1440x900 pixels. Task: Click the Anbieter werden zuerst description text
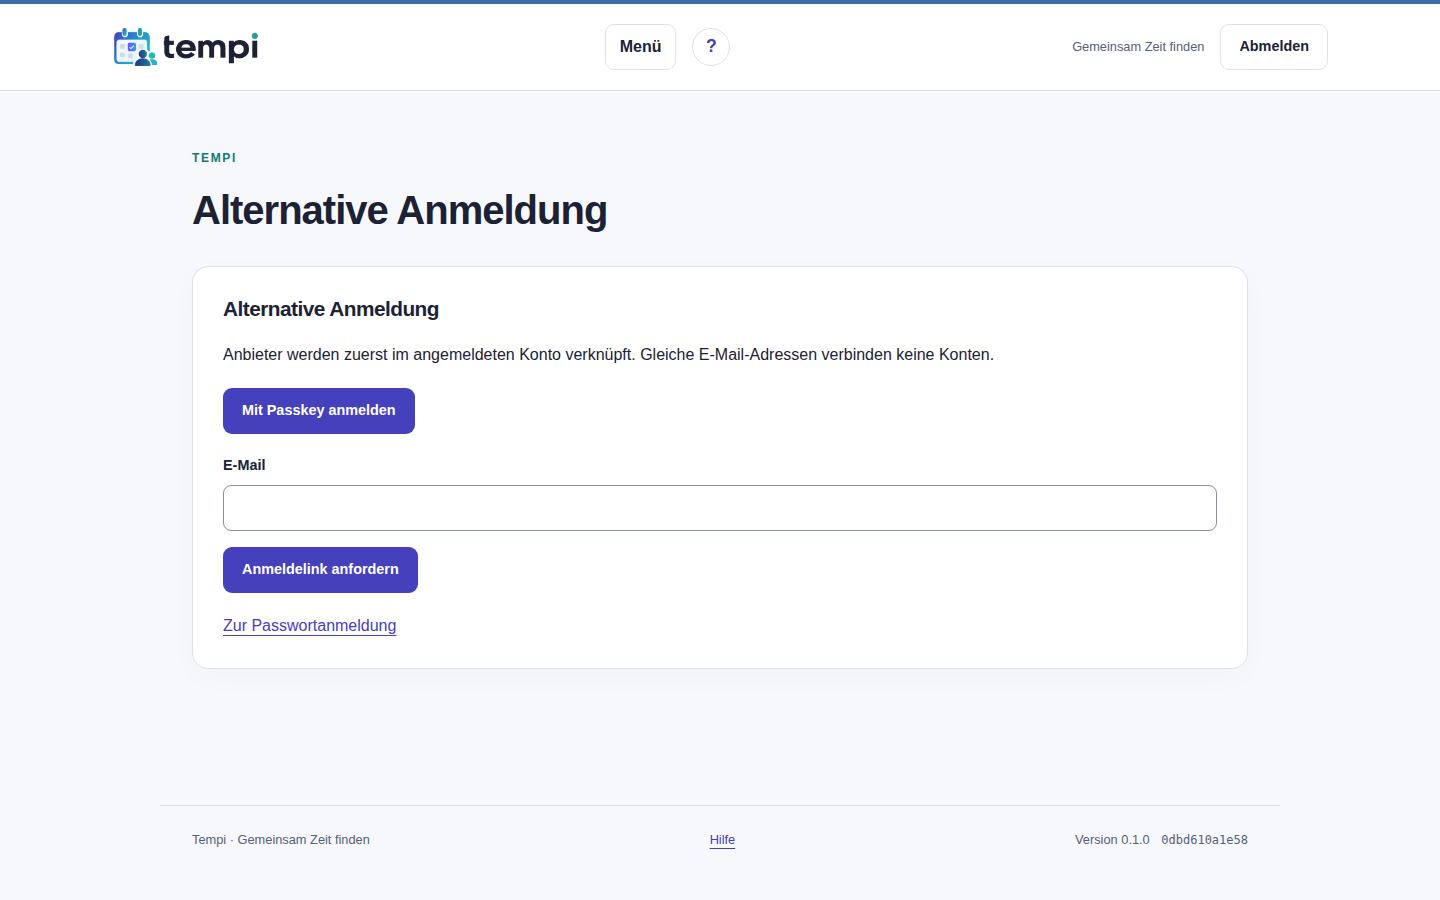point(608,355)
